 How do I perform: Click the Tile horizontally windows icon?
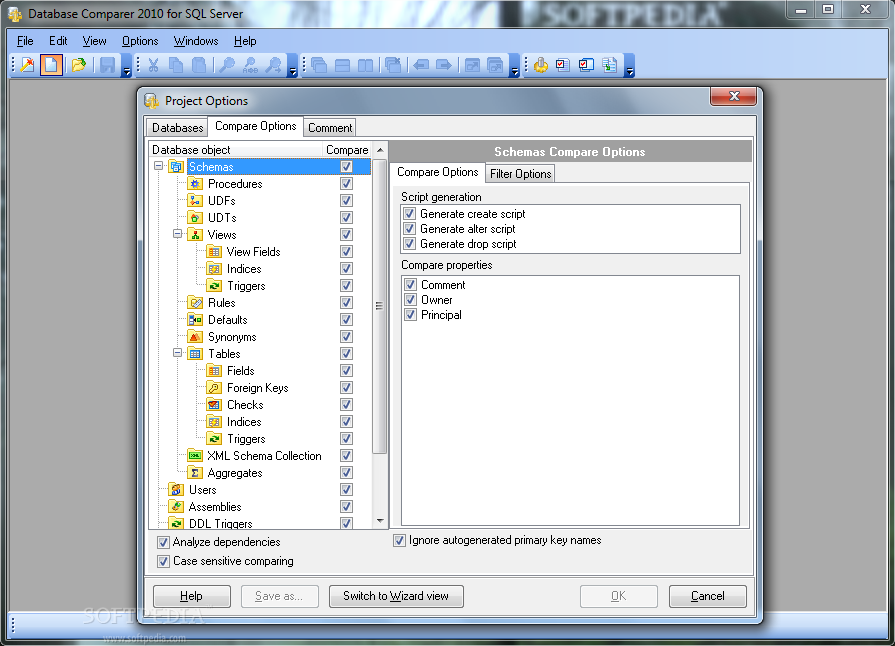coord(342,65)
